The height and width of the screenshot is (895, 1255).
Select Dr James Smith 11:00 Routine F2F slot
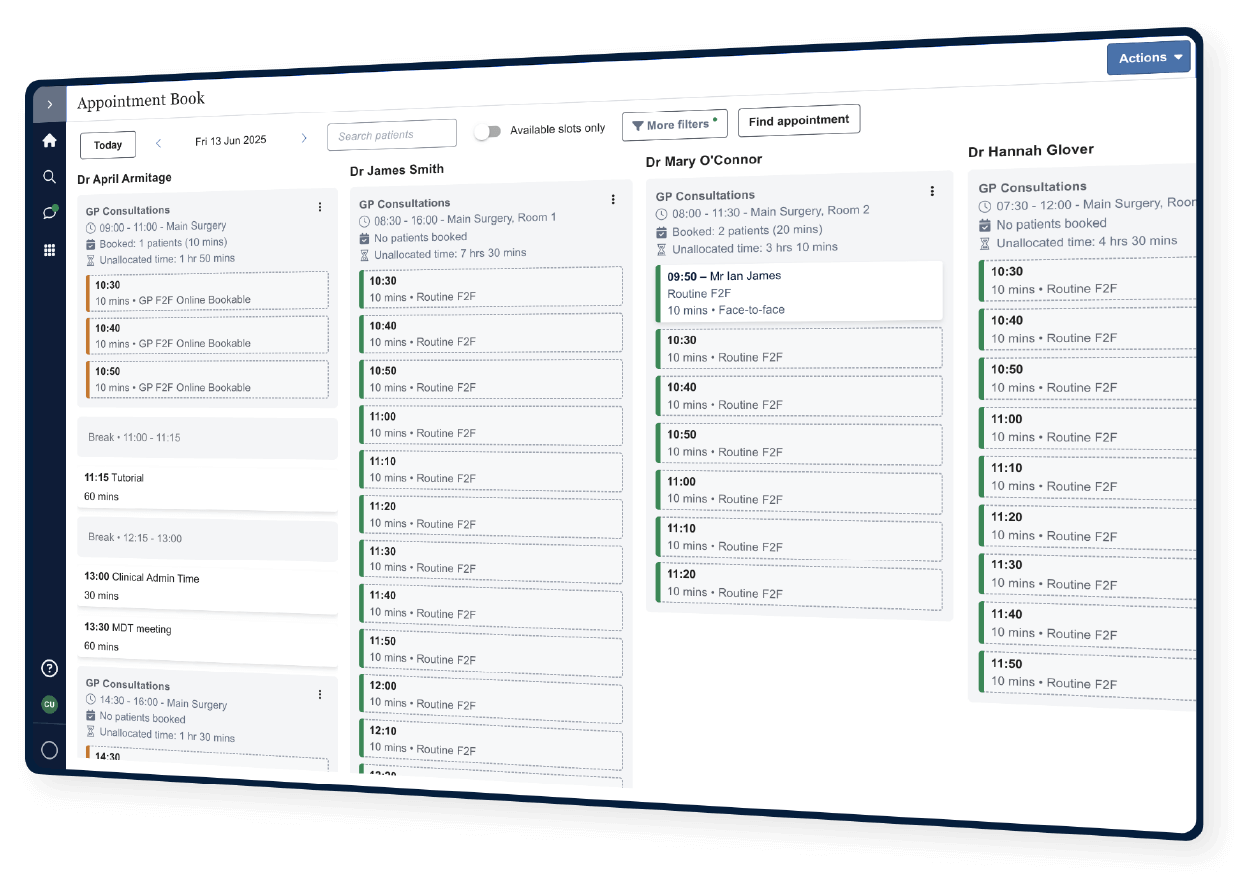[x=490, y=425]
